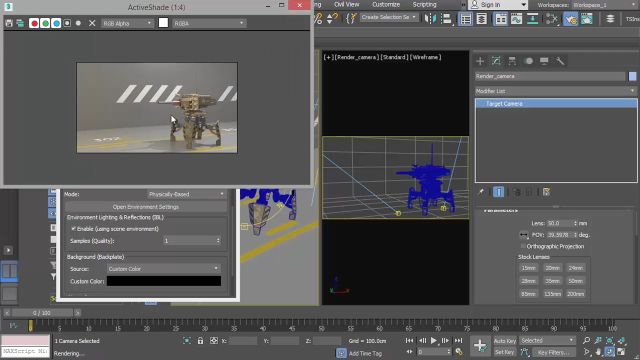Toggle the Scene Explorer icon
The width and height of the screenshot is (640, 360).
click(466, 19)
